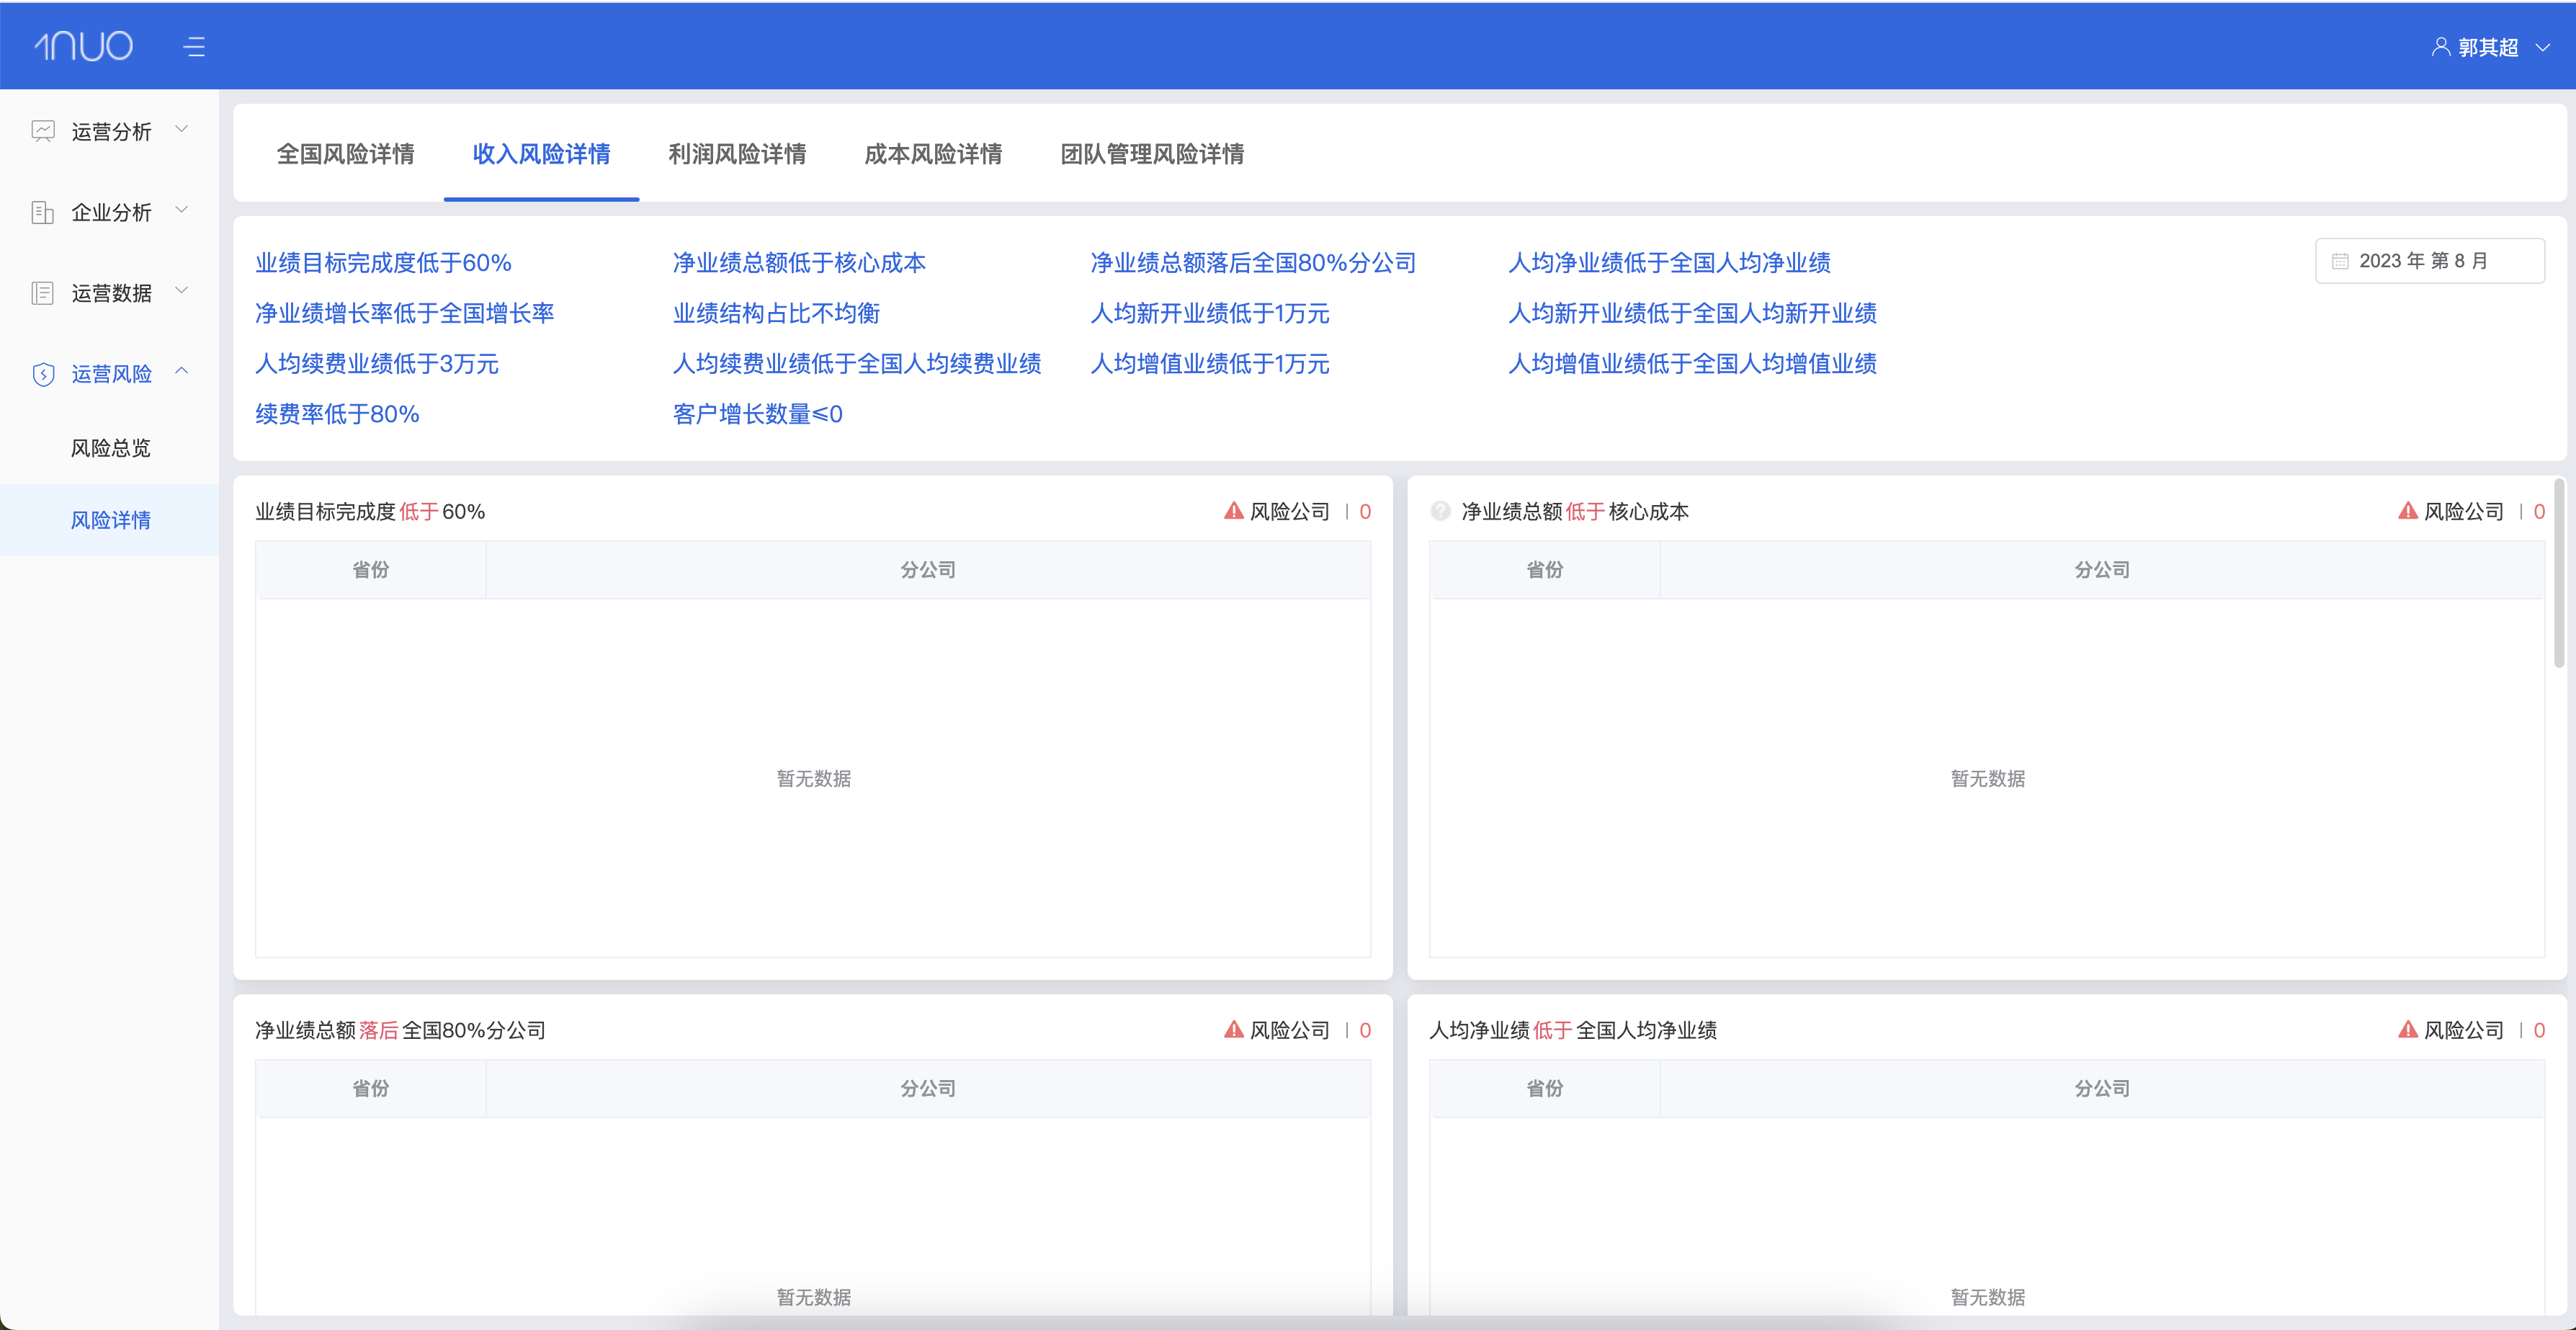This screenshot has width=2576, height=1330.
Task: Switch to the 全国风险详情 tab
Action: (346, 154)
